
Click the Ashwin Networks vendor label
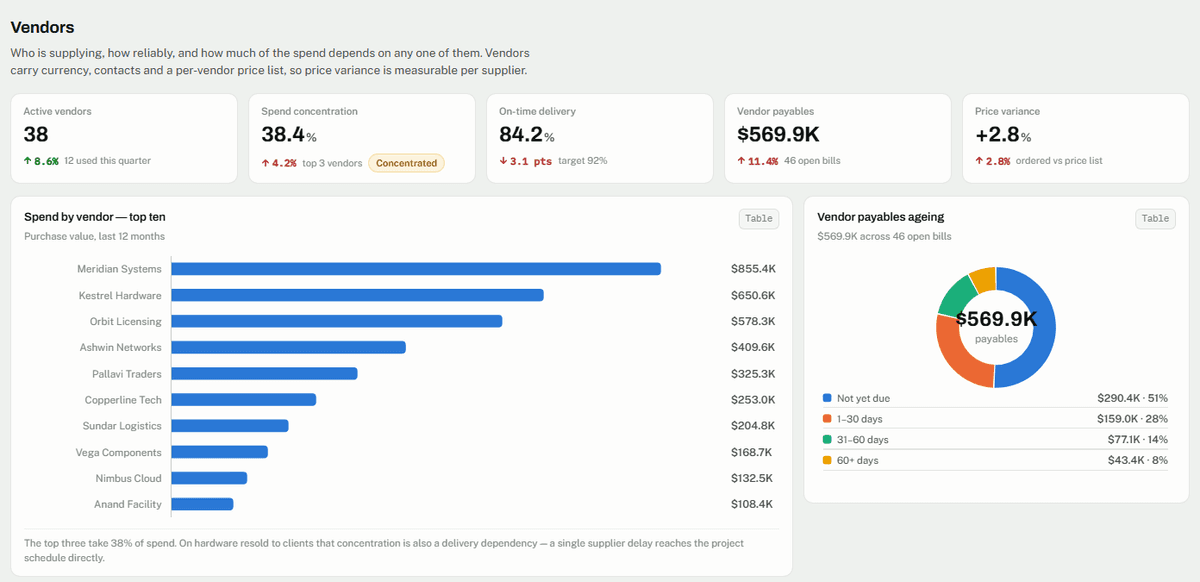pyautogui.click(x=121, y=347)
